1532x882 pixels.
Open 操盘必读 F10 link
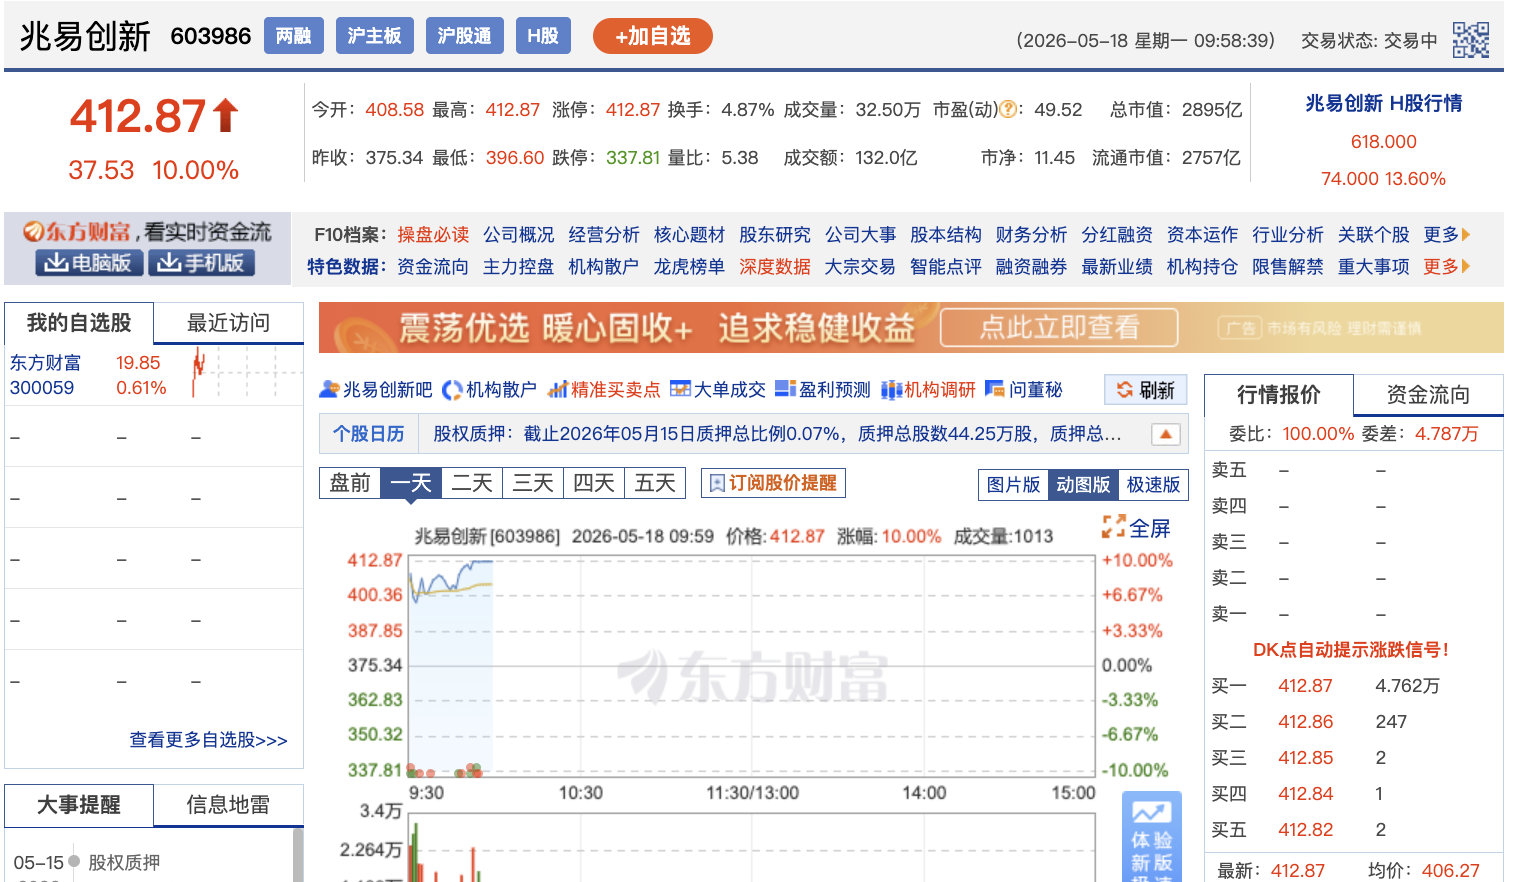click(433, 235)
